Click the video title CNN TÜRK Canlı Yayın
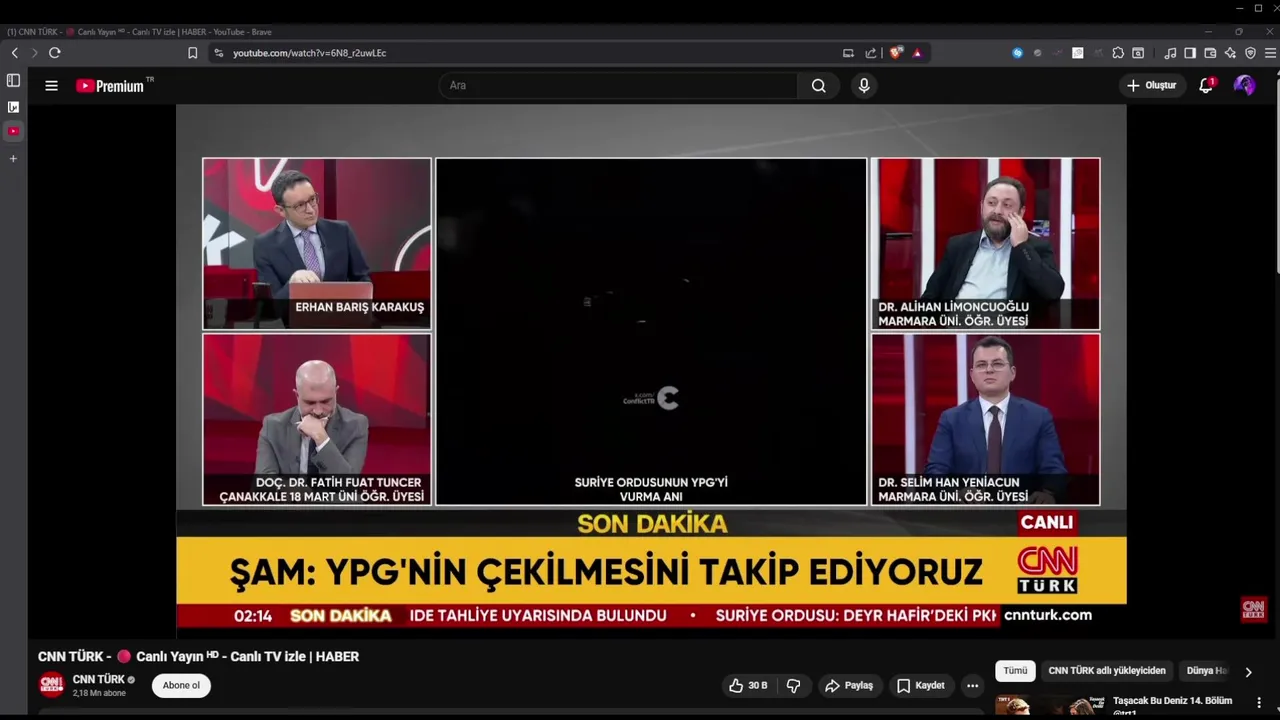The width and height of the screenshot is (1280, 720). click(x=198, y=656)
